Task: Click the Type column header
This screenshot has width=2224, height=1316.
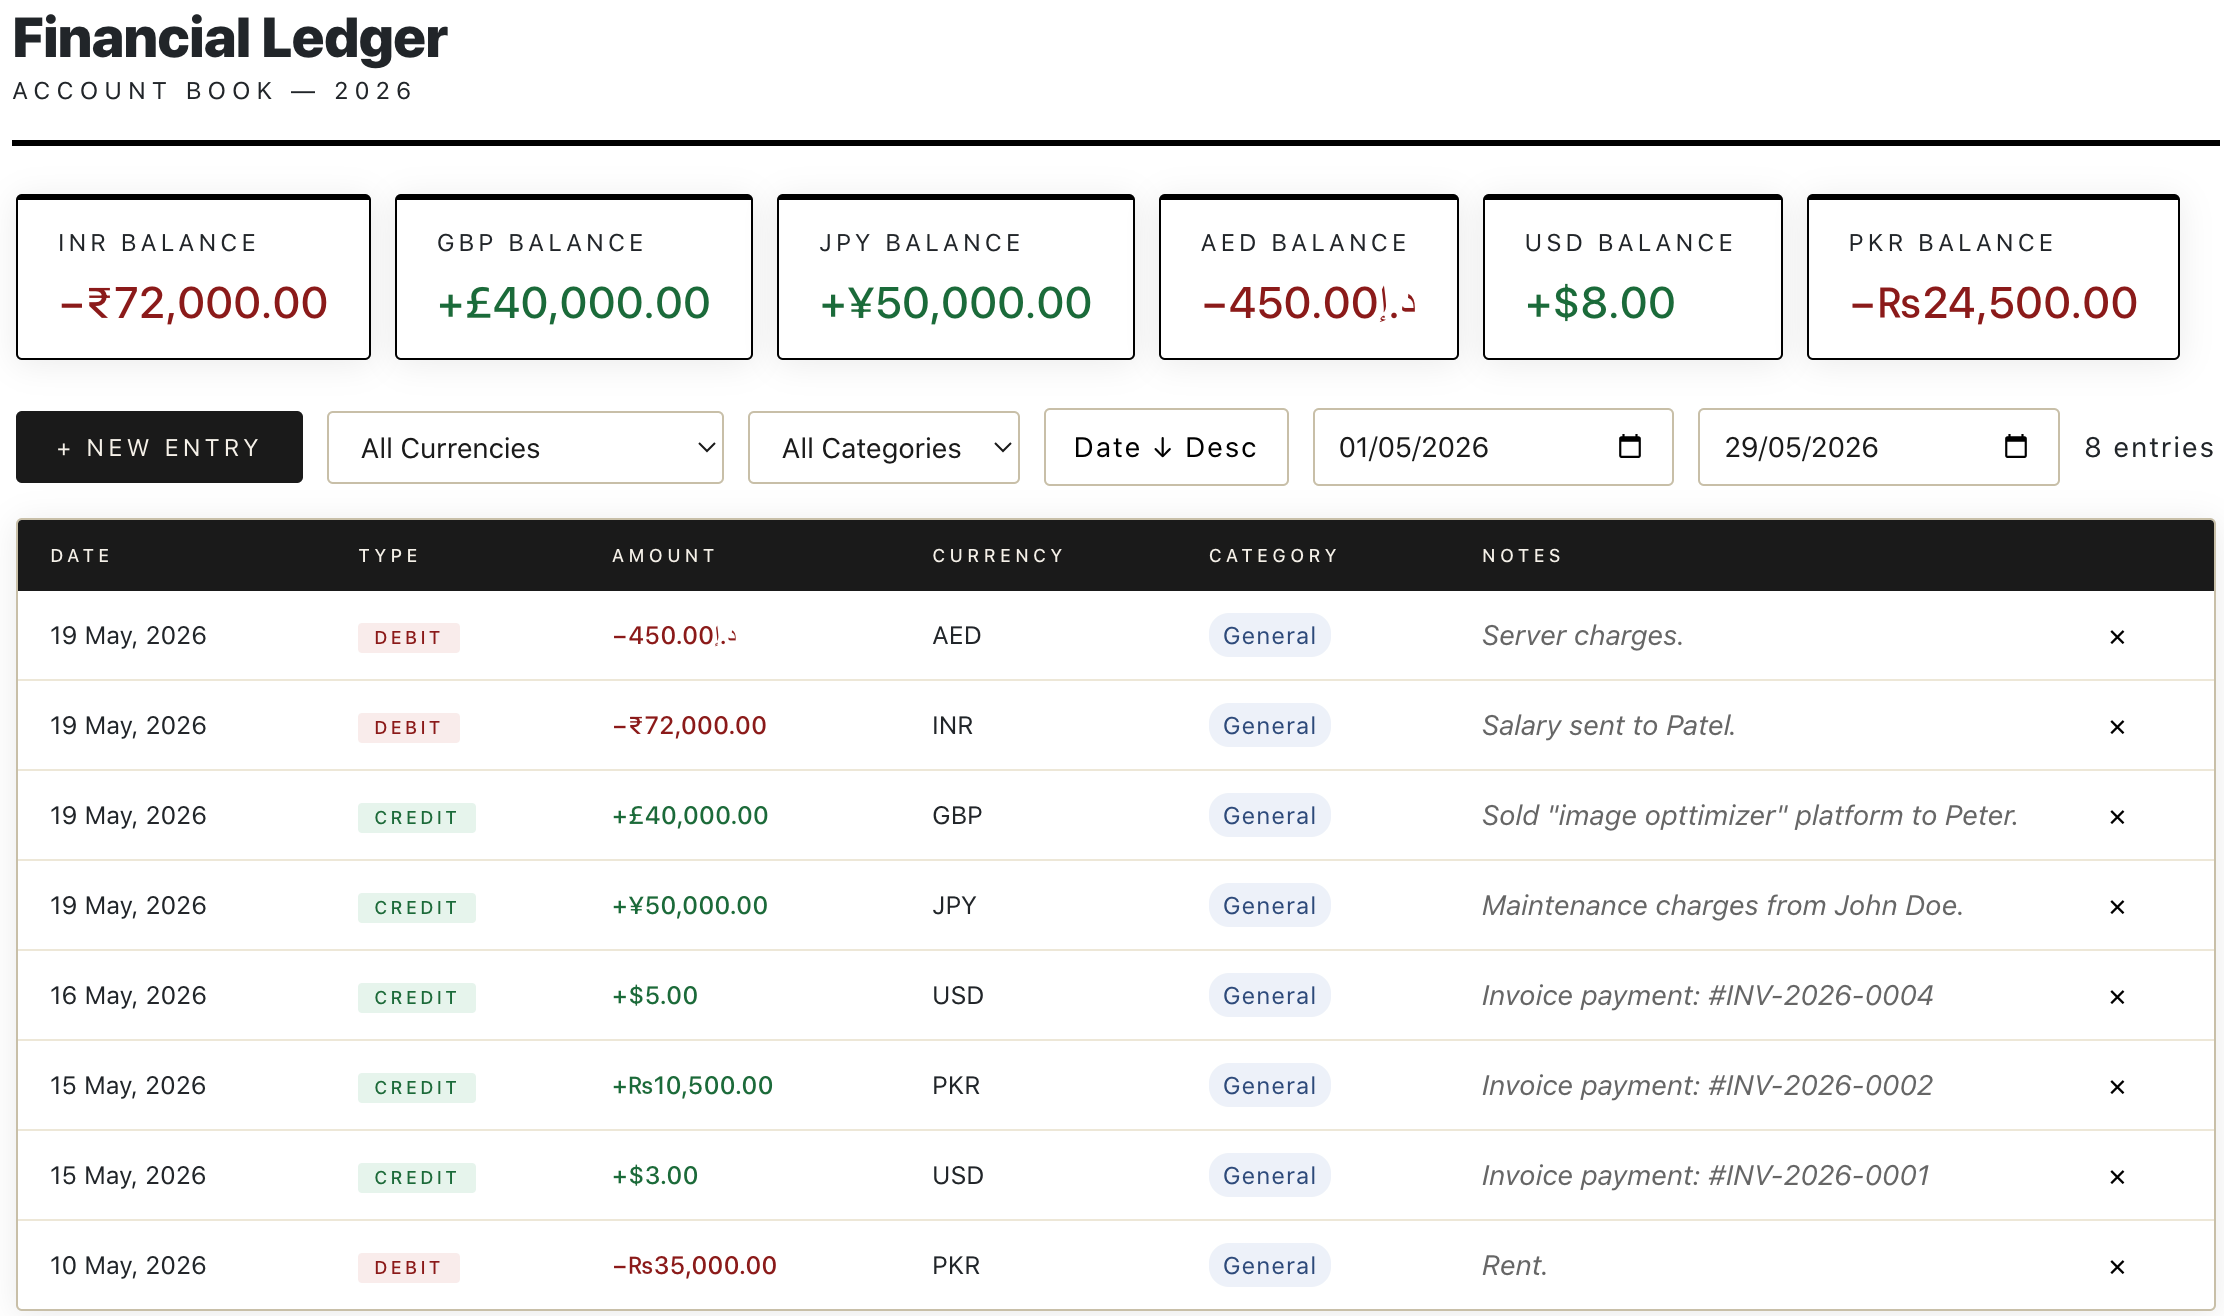Action: [389, 556]
